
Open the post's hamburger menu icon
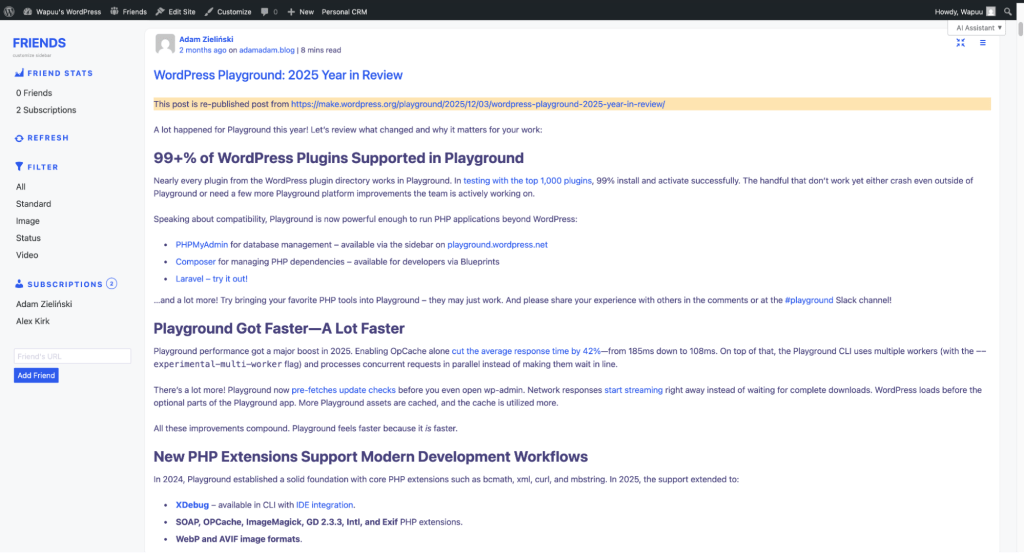(982, 43)
